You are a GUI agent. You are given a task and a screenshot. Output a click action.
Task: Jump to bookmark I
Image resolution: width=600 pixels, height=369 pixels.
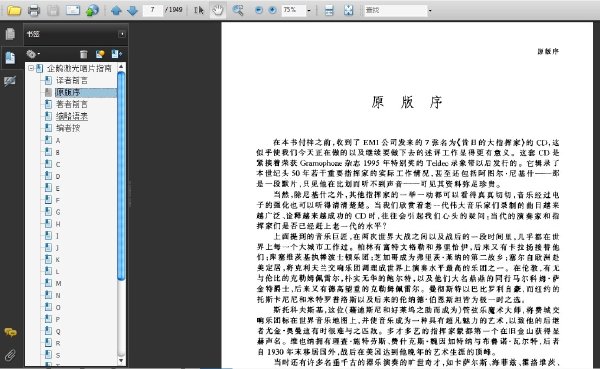tap(57, 236)
